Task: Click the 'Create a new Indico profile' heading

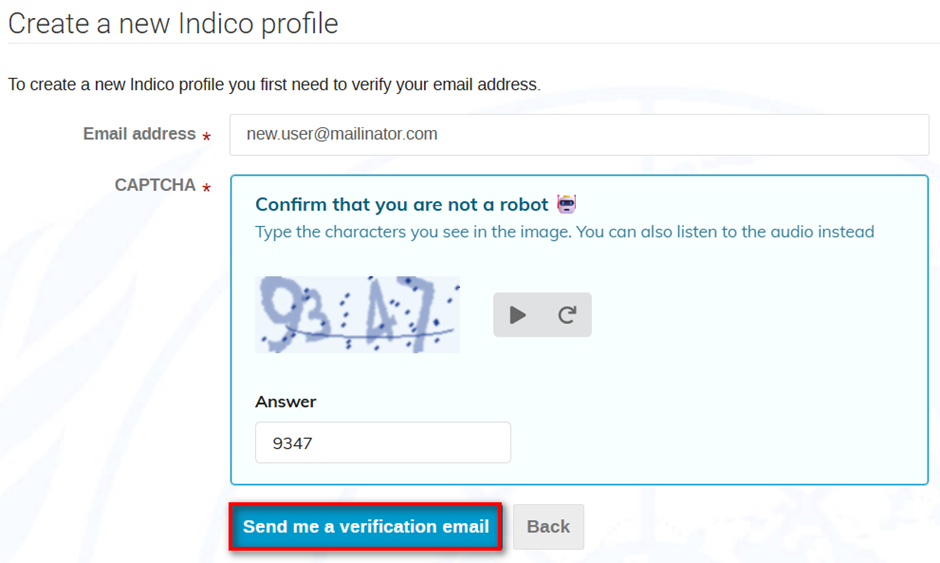Action: [173, 24]
